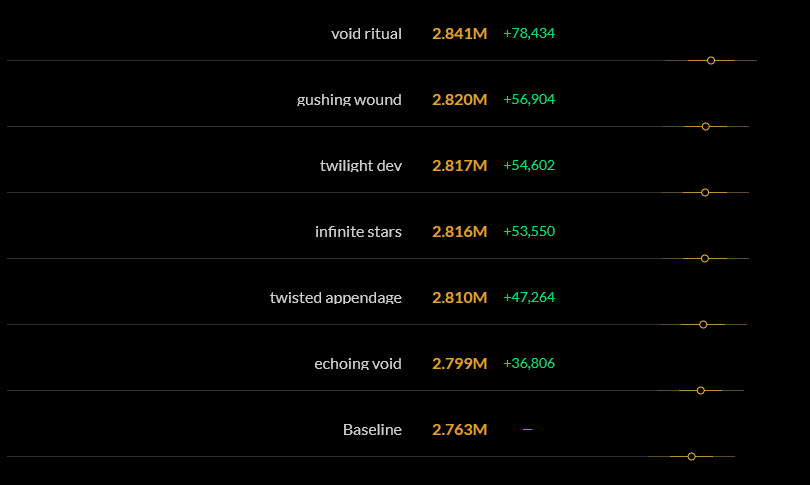This screenshot has height=485, width=810.
Task: Click the void ritual range marker circle
Action: click(711, 60)
